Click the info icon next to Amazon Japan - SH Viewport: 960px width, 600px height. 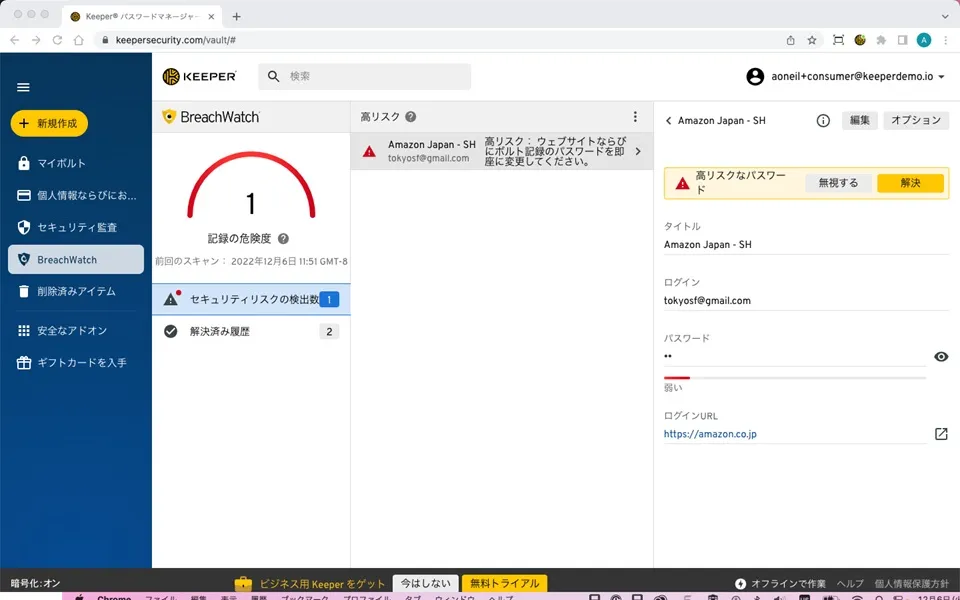[x=822, y=119]
